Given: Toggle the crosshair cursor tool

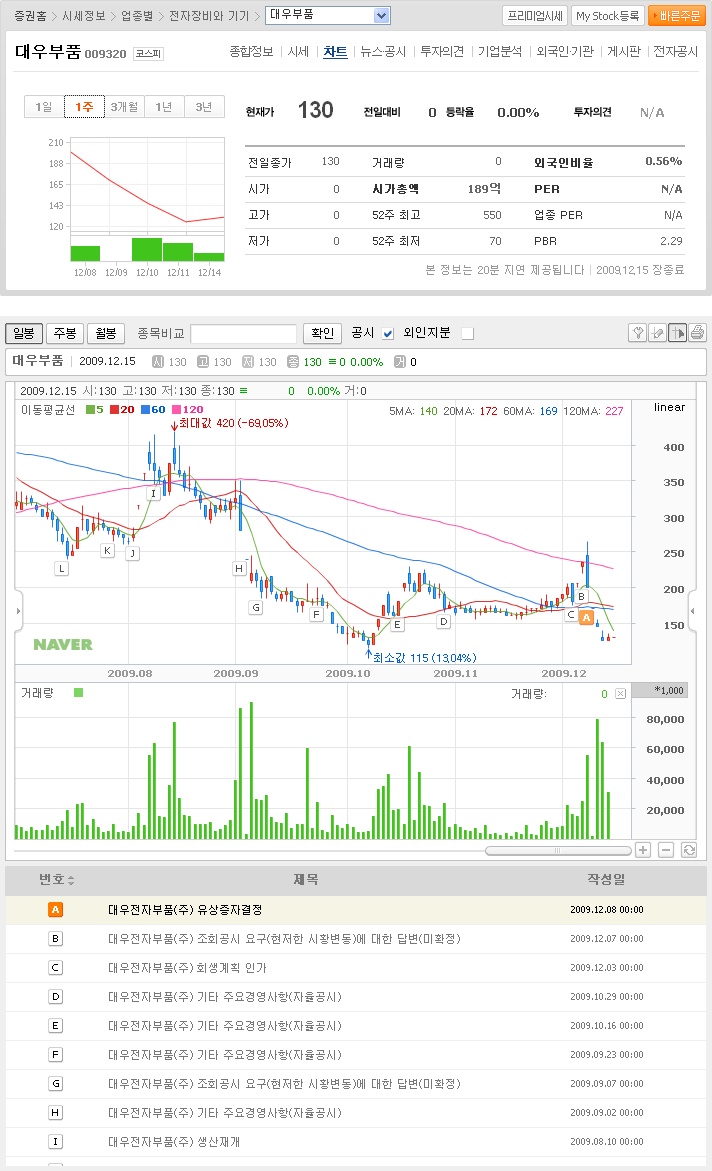Looking at the screenshot, I should [x=678, y=333].
